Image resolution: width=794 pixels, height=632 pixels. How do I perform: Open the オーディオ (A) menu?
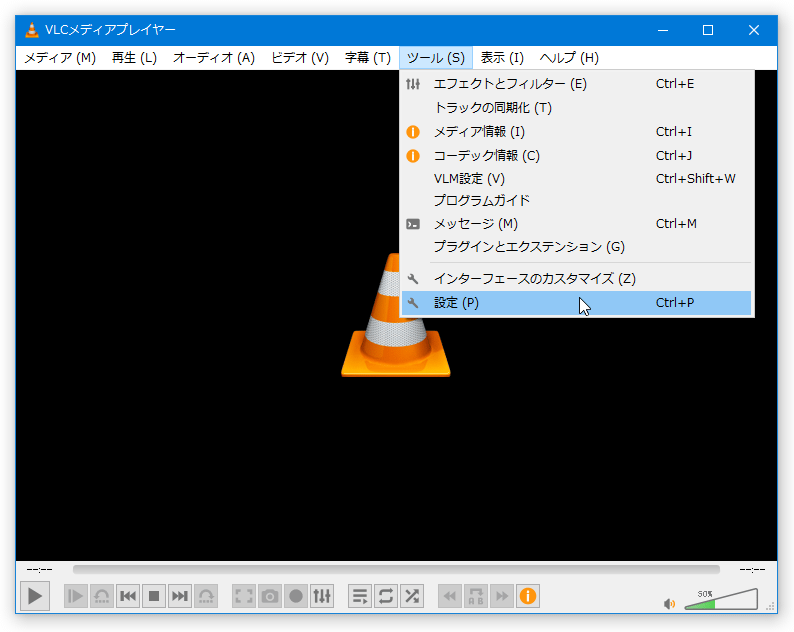[214, 58]
